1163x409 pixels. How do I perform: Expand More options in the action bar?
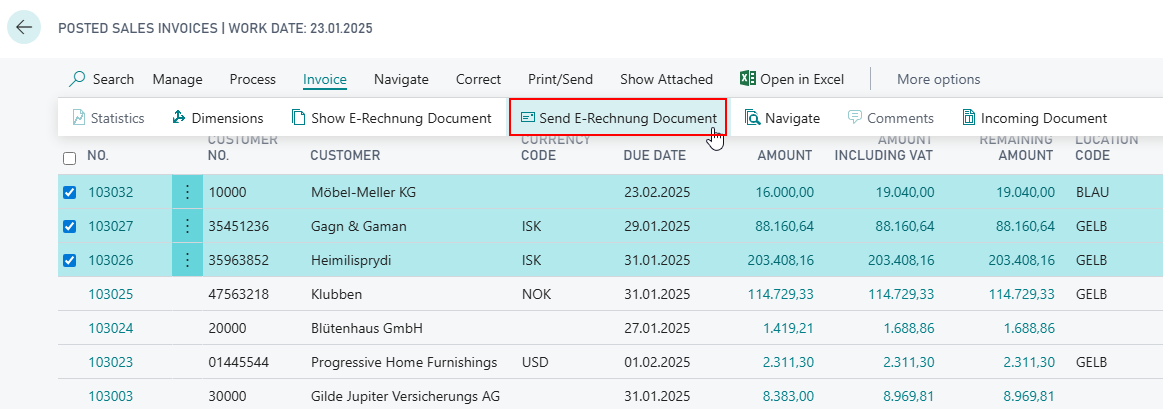(938, 79)
